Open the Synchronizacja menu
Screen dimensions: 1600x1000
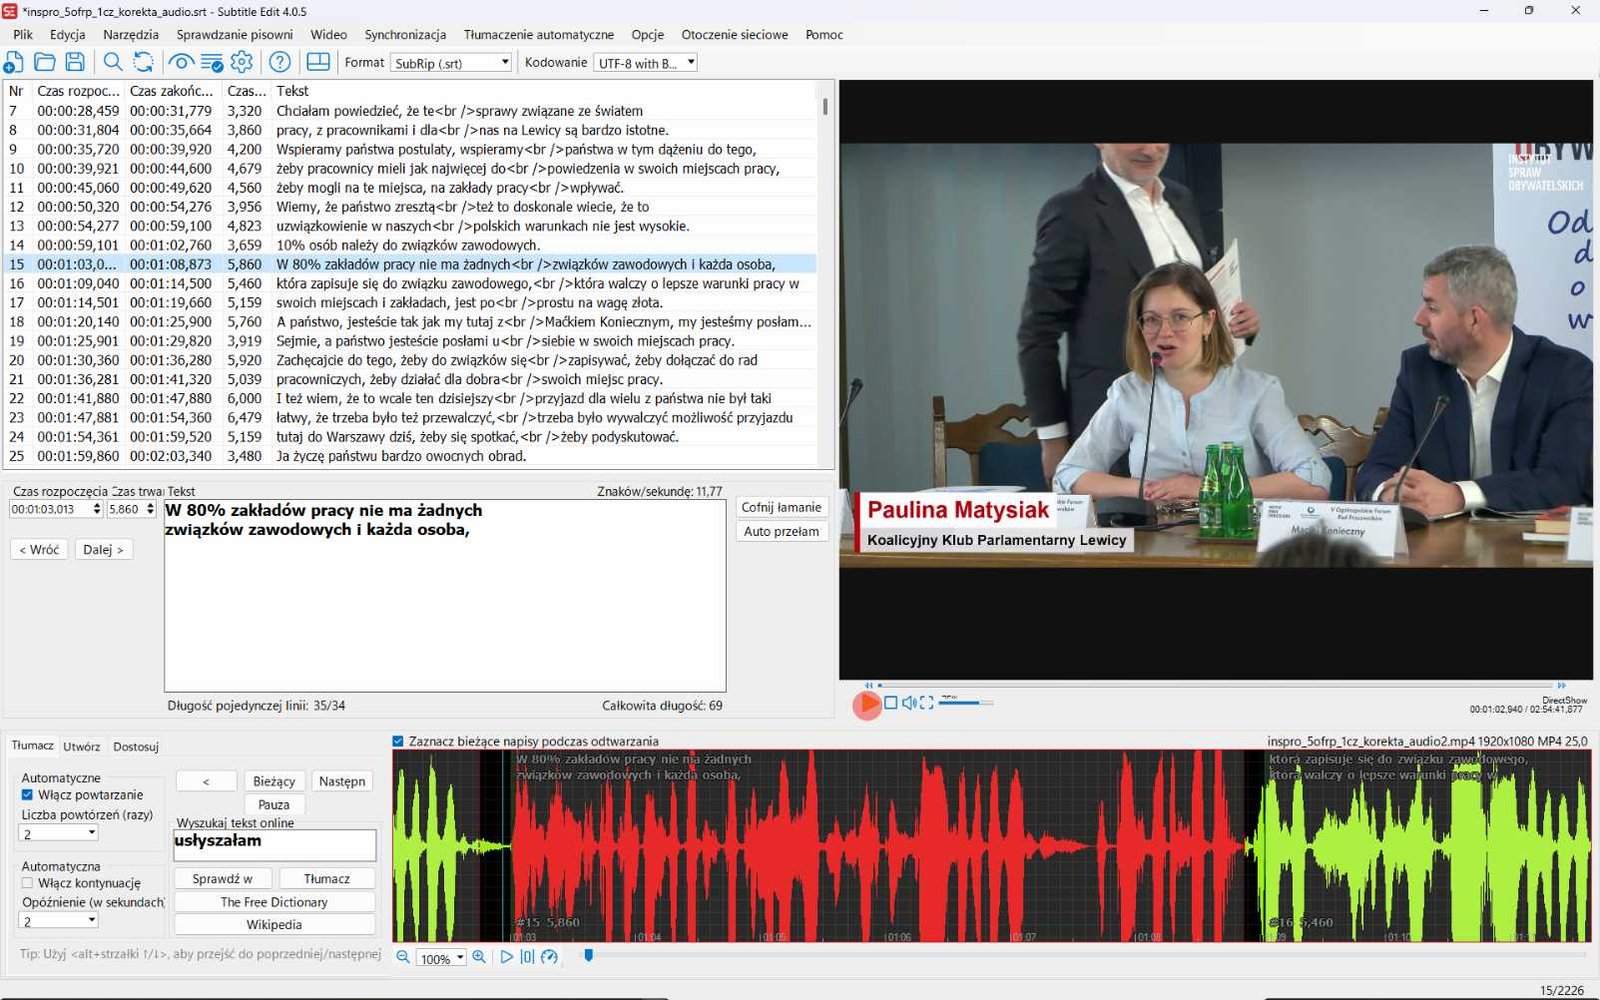point(405,34)
